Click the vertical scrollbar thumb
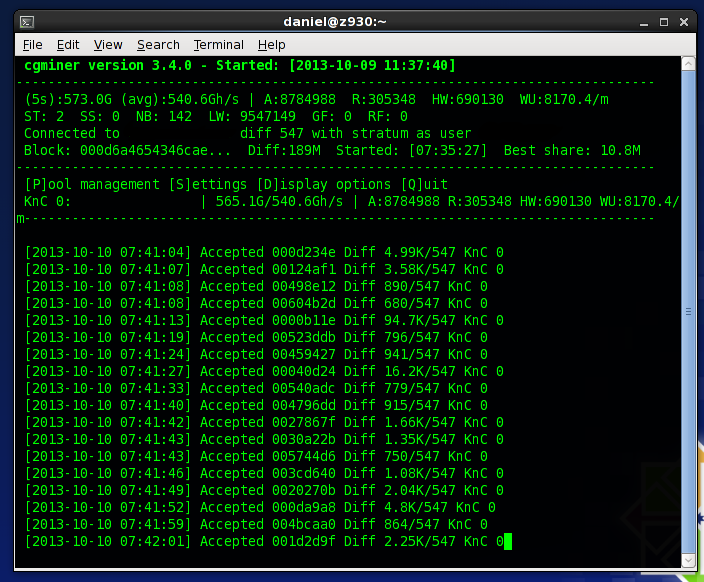 pyautogui.click(x=688, y=312)
